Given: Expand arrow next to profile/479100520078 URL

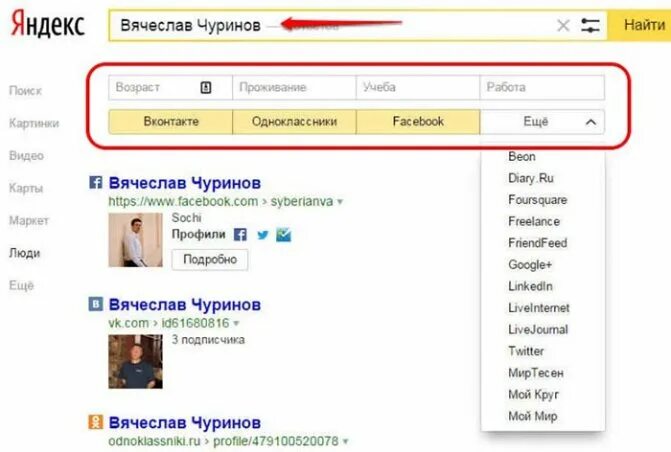Looking at the screenshot, I should (x=345, y=441).
